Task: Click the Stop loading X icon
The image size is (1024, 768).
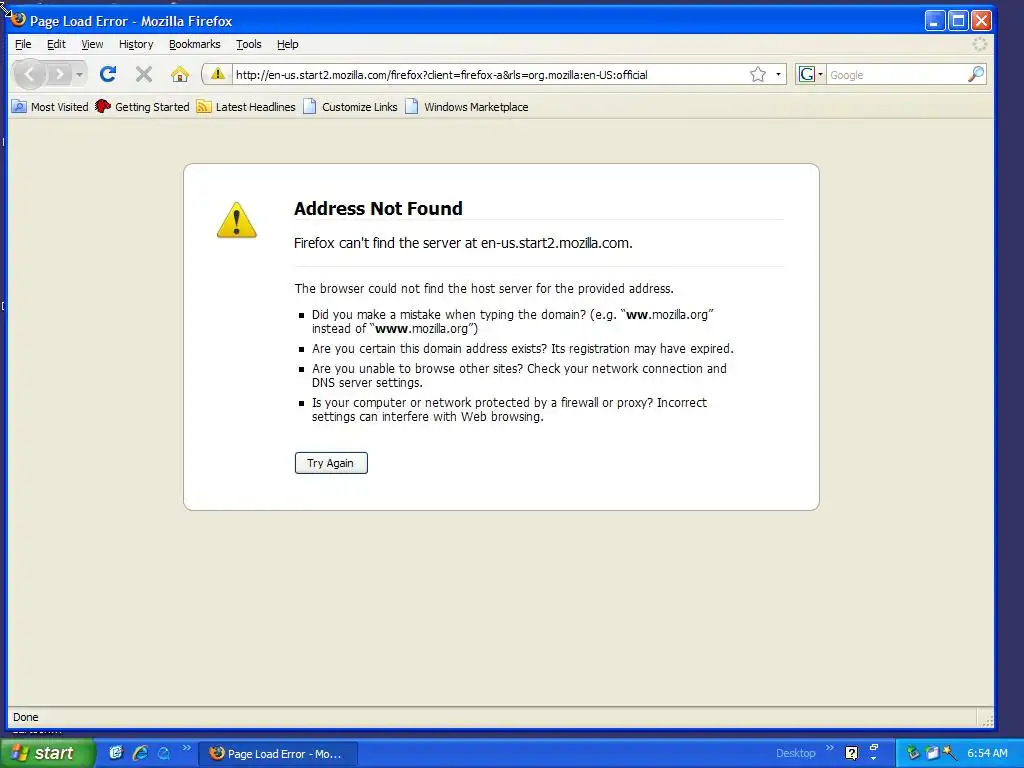Action: pyautogui.click(x=144, y=74)
